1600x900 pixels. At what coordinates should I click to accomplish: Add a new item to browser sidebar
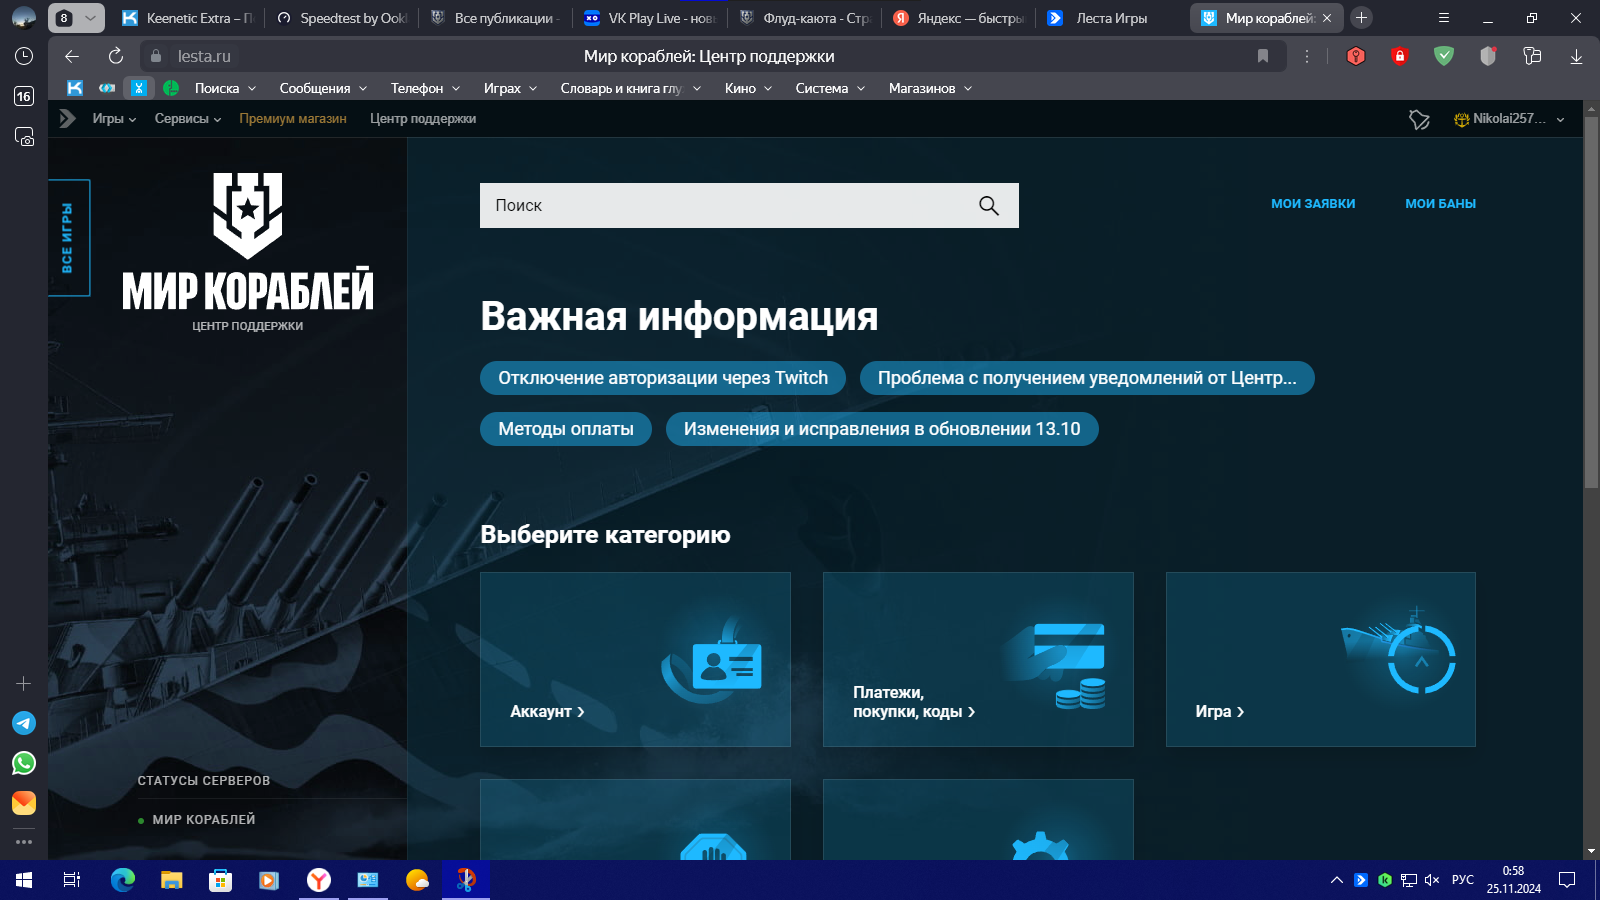click(x=24, y=683)
